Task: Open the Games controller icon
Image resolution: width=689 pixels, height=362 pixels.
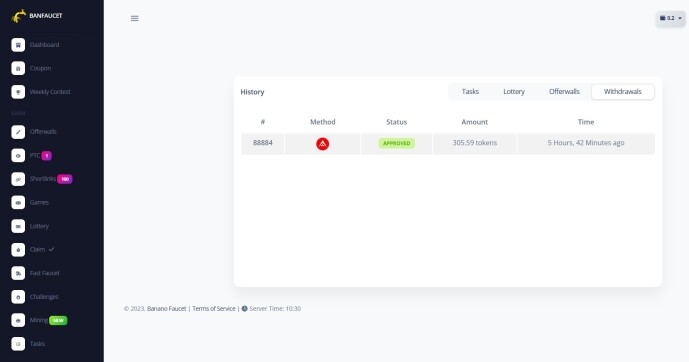Action: click(18, 203)
